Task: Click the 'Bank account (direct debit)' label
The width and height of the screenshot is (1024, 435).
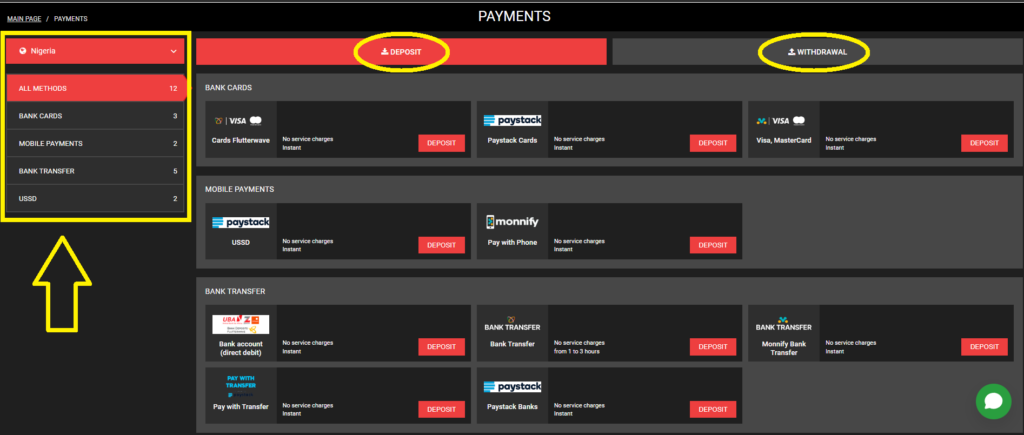Action: (241, 348)
